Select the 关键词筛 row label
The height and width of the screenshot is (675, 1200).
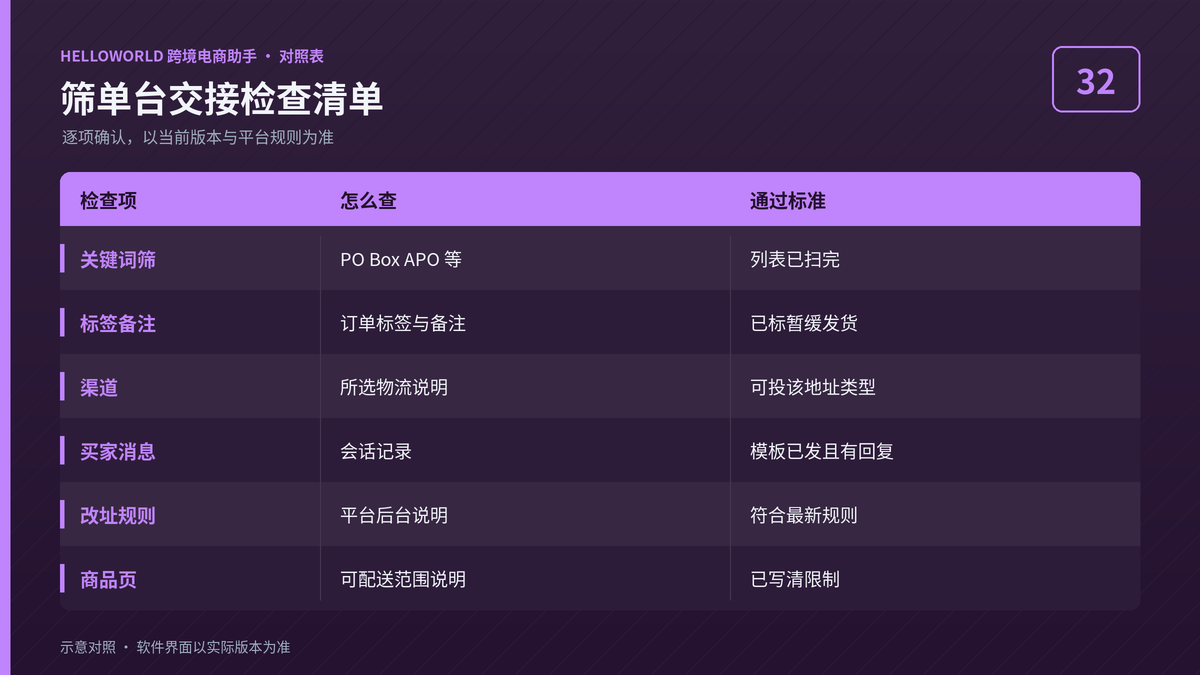pos(118,259)
